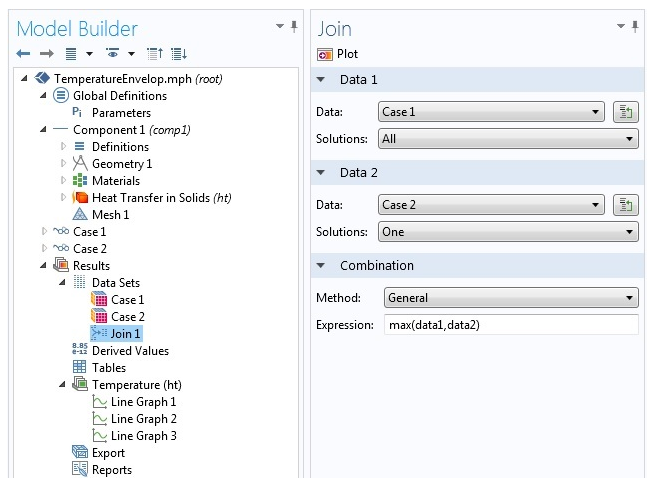
Task: Open the Method dropdown showing General
Action: tap(511, 298)
